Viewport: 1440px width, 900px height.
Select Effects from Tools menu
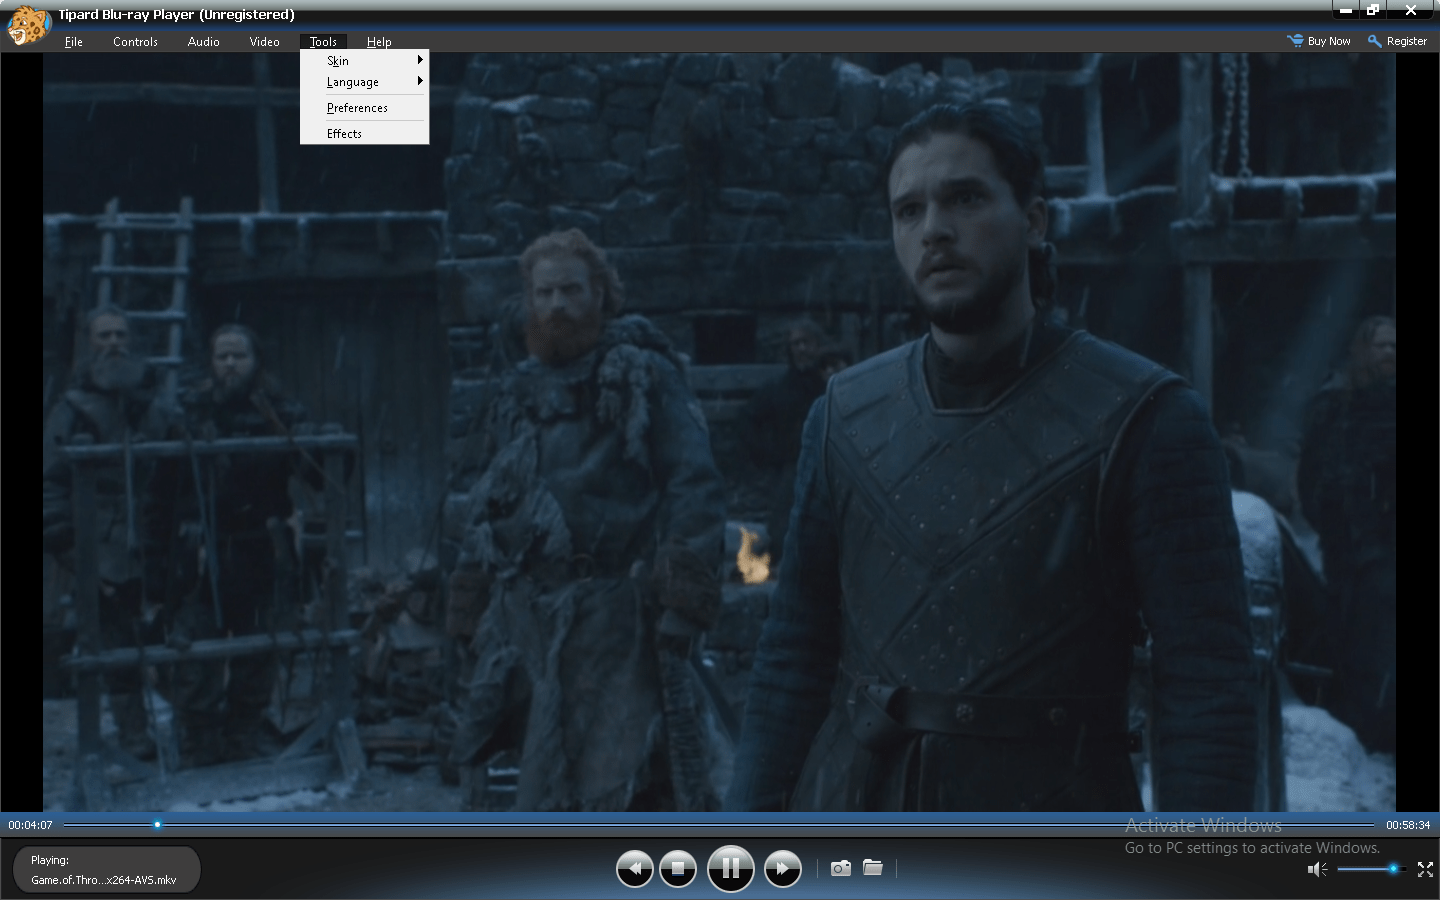[x=365, y=134]
